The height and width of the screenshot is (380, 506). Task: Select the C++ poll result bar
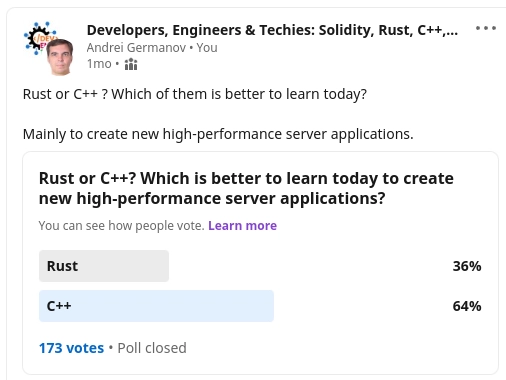pos(156,306)
